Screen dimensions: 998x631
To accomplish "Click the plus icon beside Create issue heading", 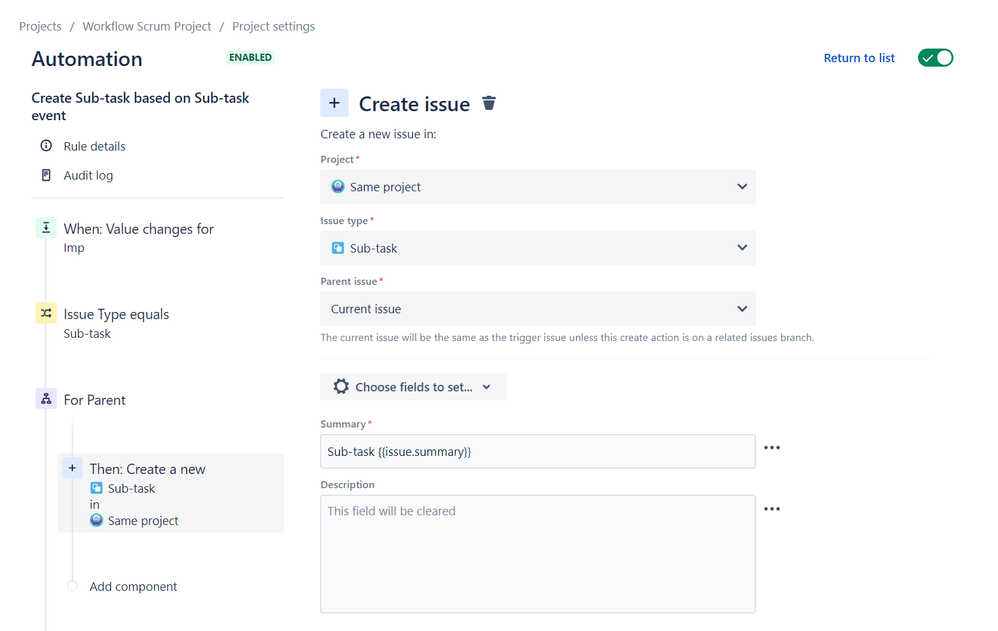I will 334,103.
